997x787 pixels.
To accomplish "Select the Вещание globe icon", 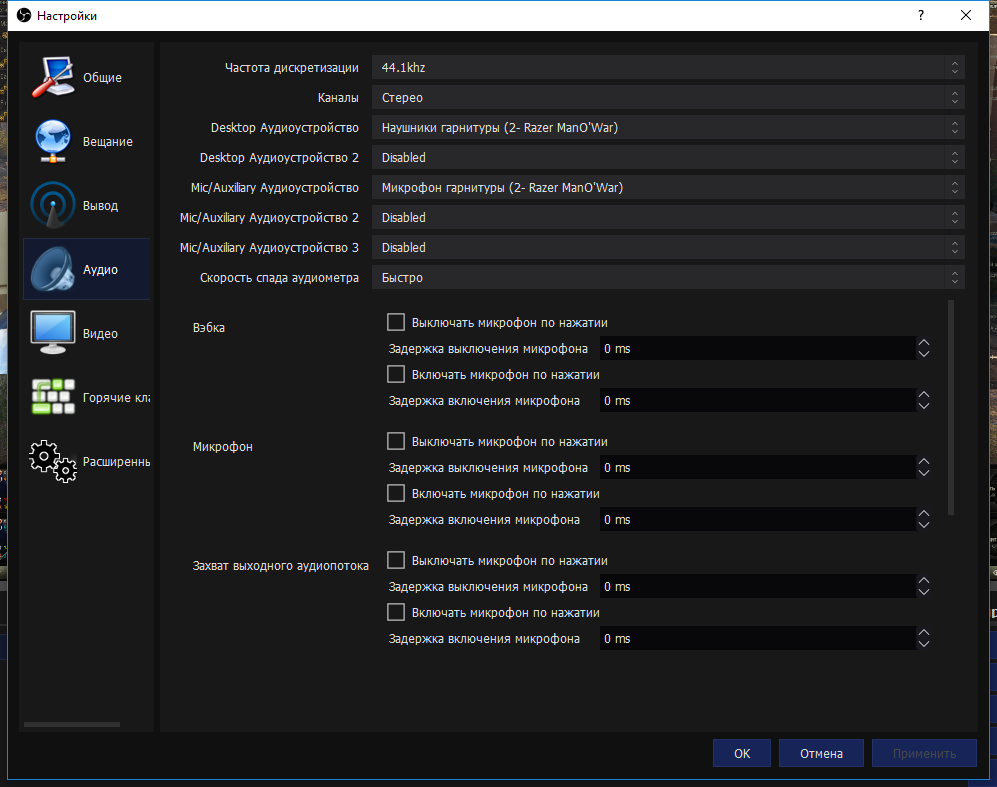I will [53, 142].
